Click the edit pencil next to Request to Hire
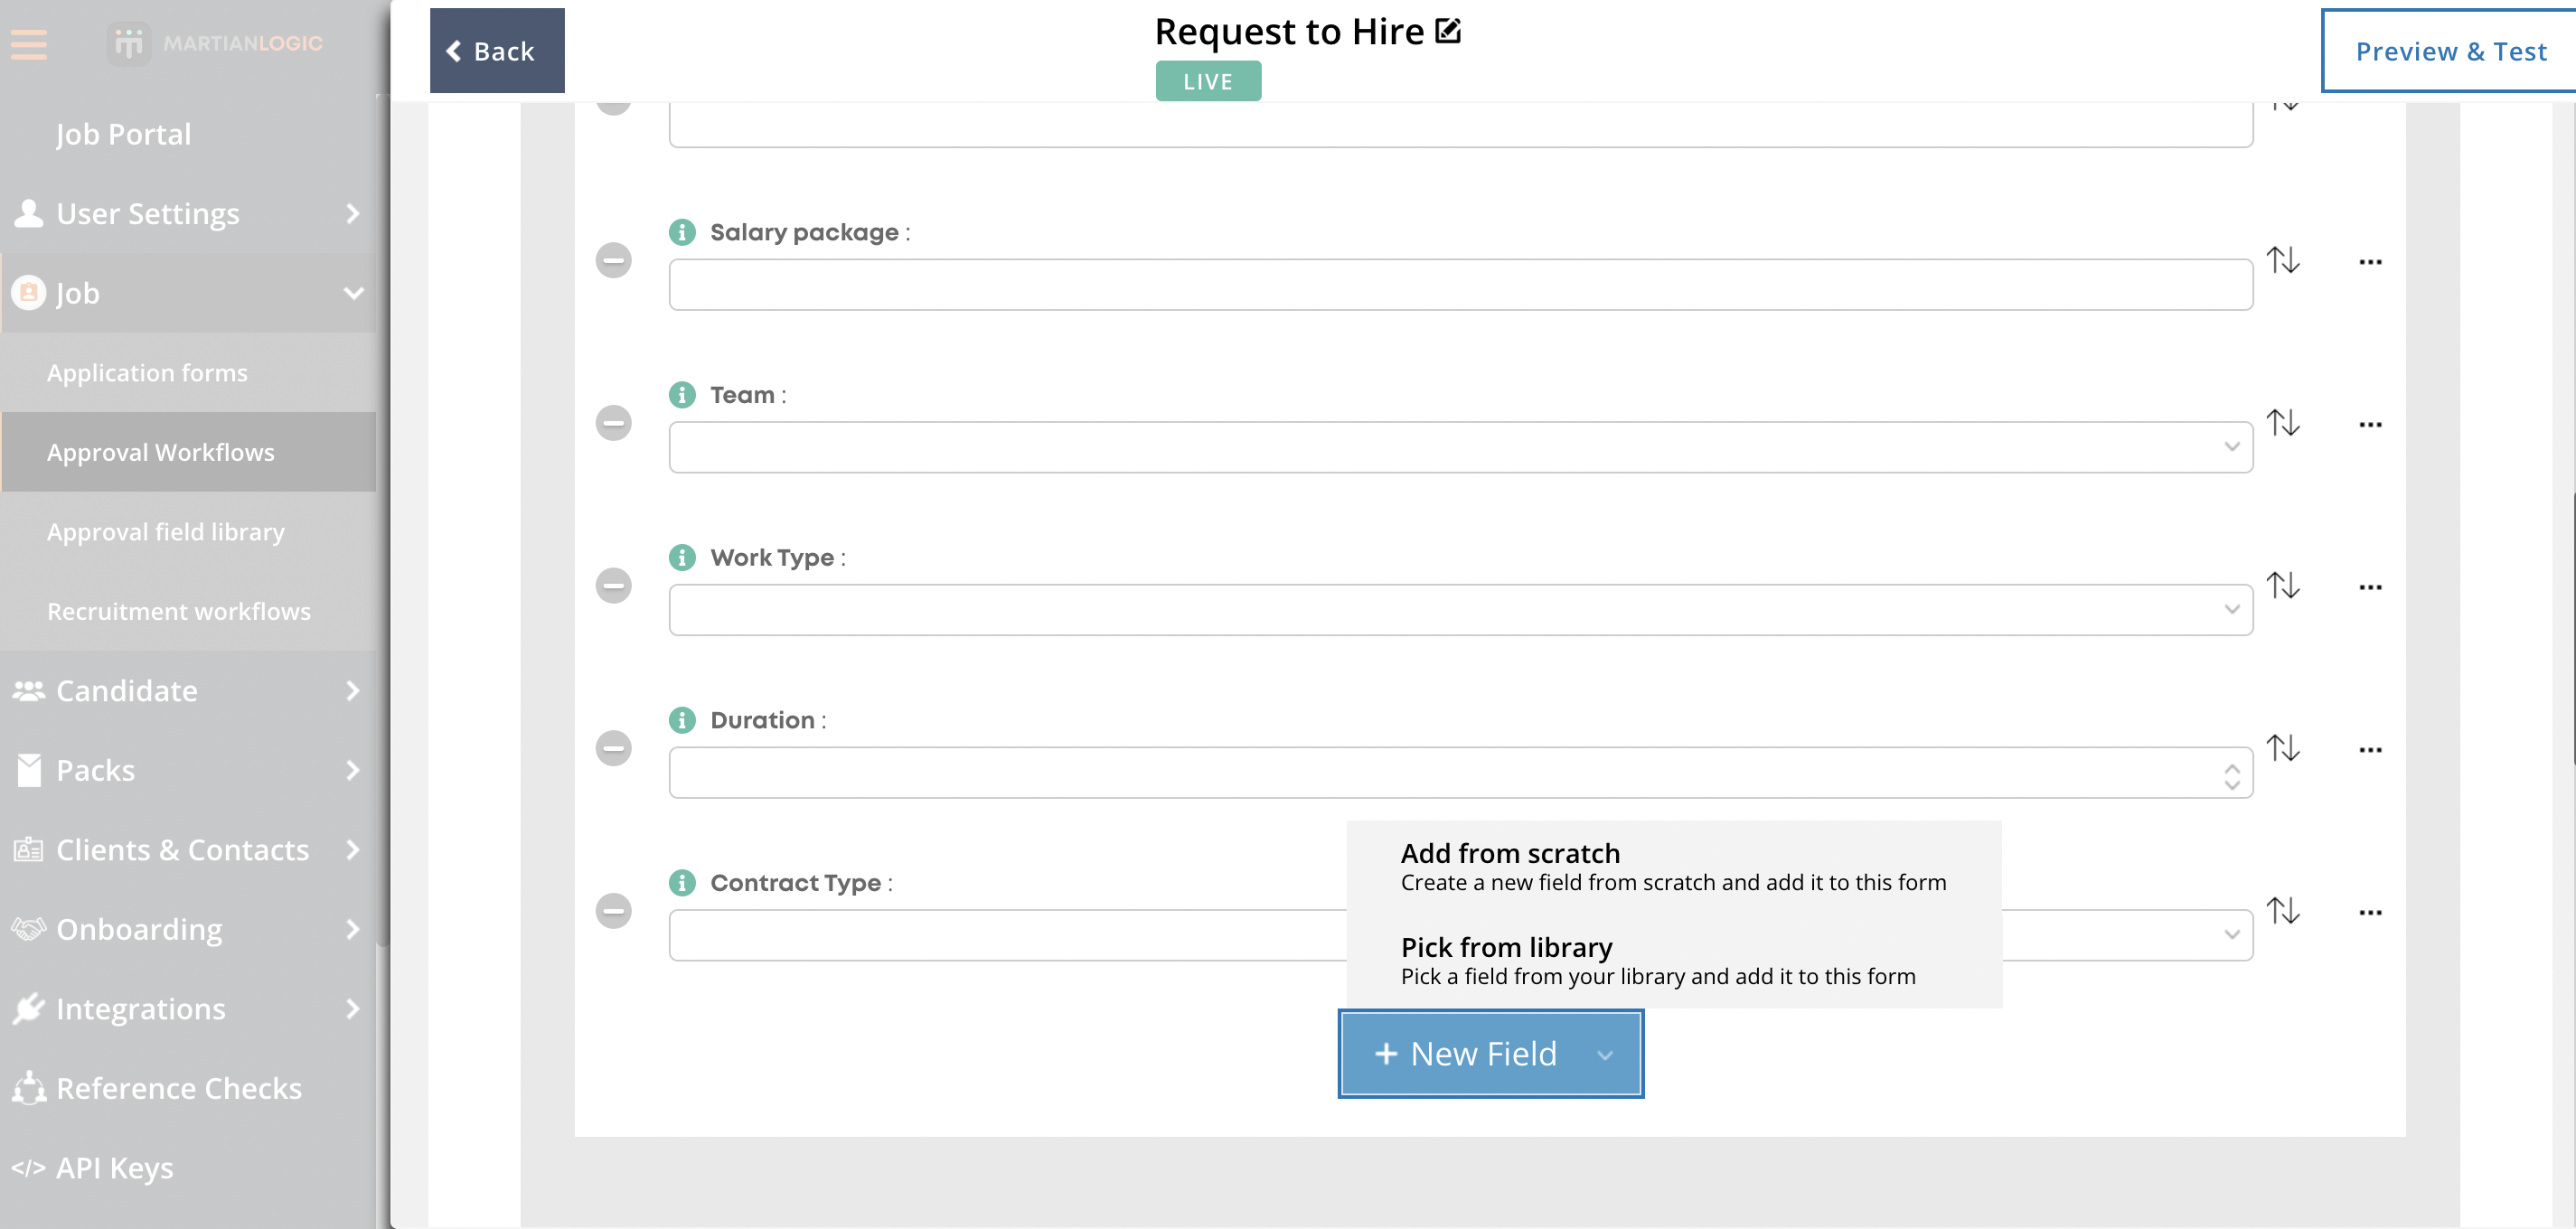This screenshot has height=1229, width=2576. coord(1447,31)
